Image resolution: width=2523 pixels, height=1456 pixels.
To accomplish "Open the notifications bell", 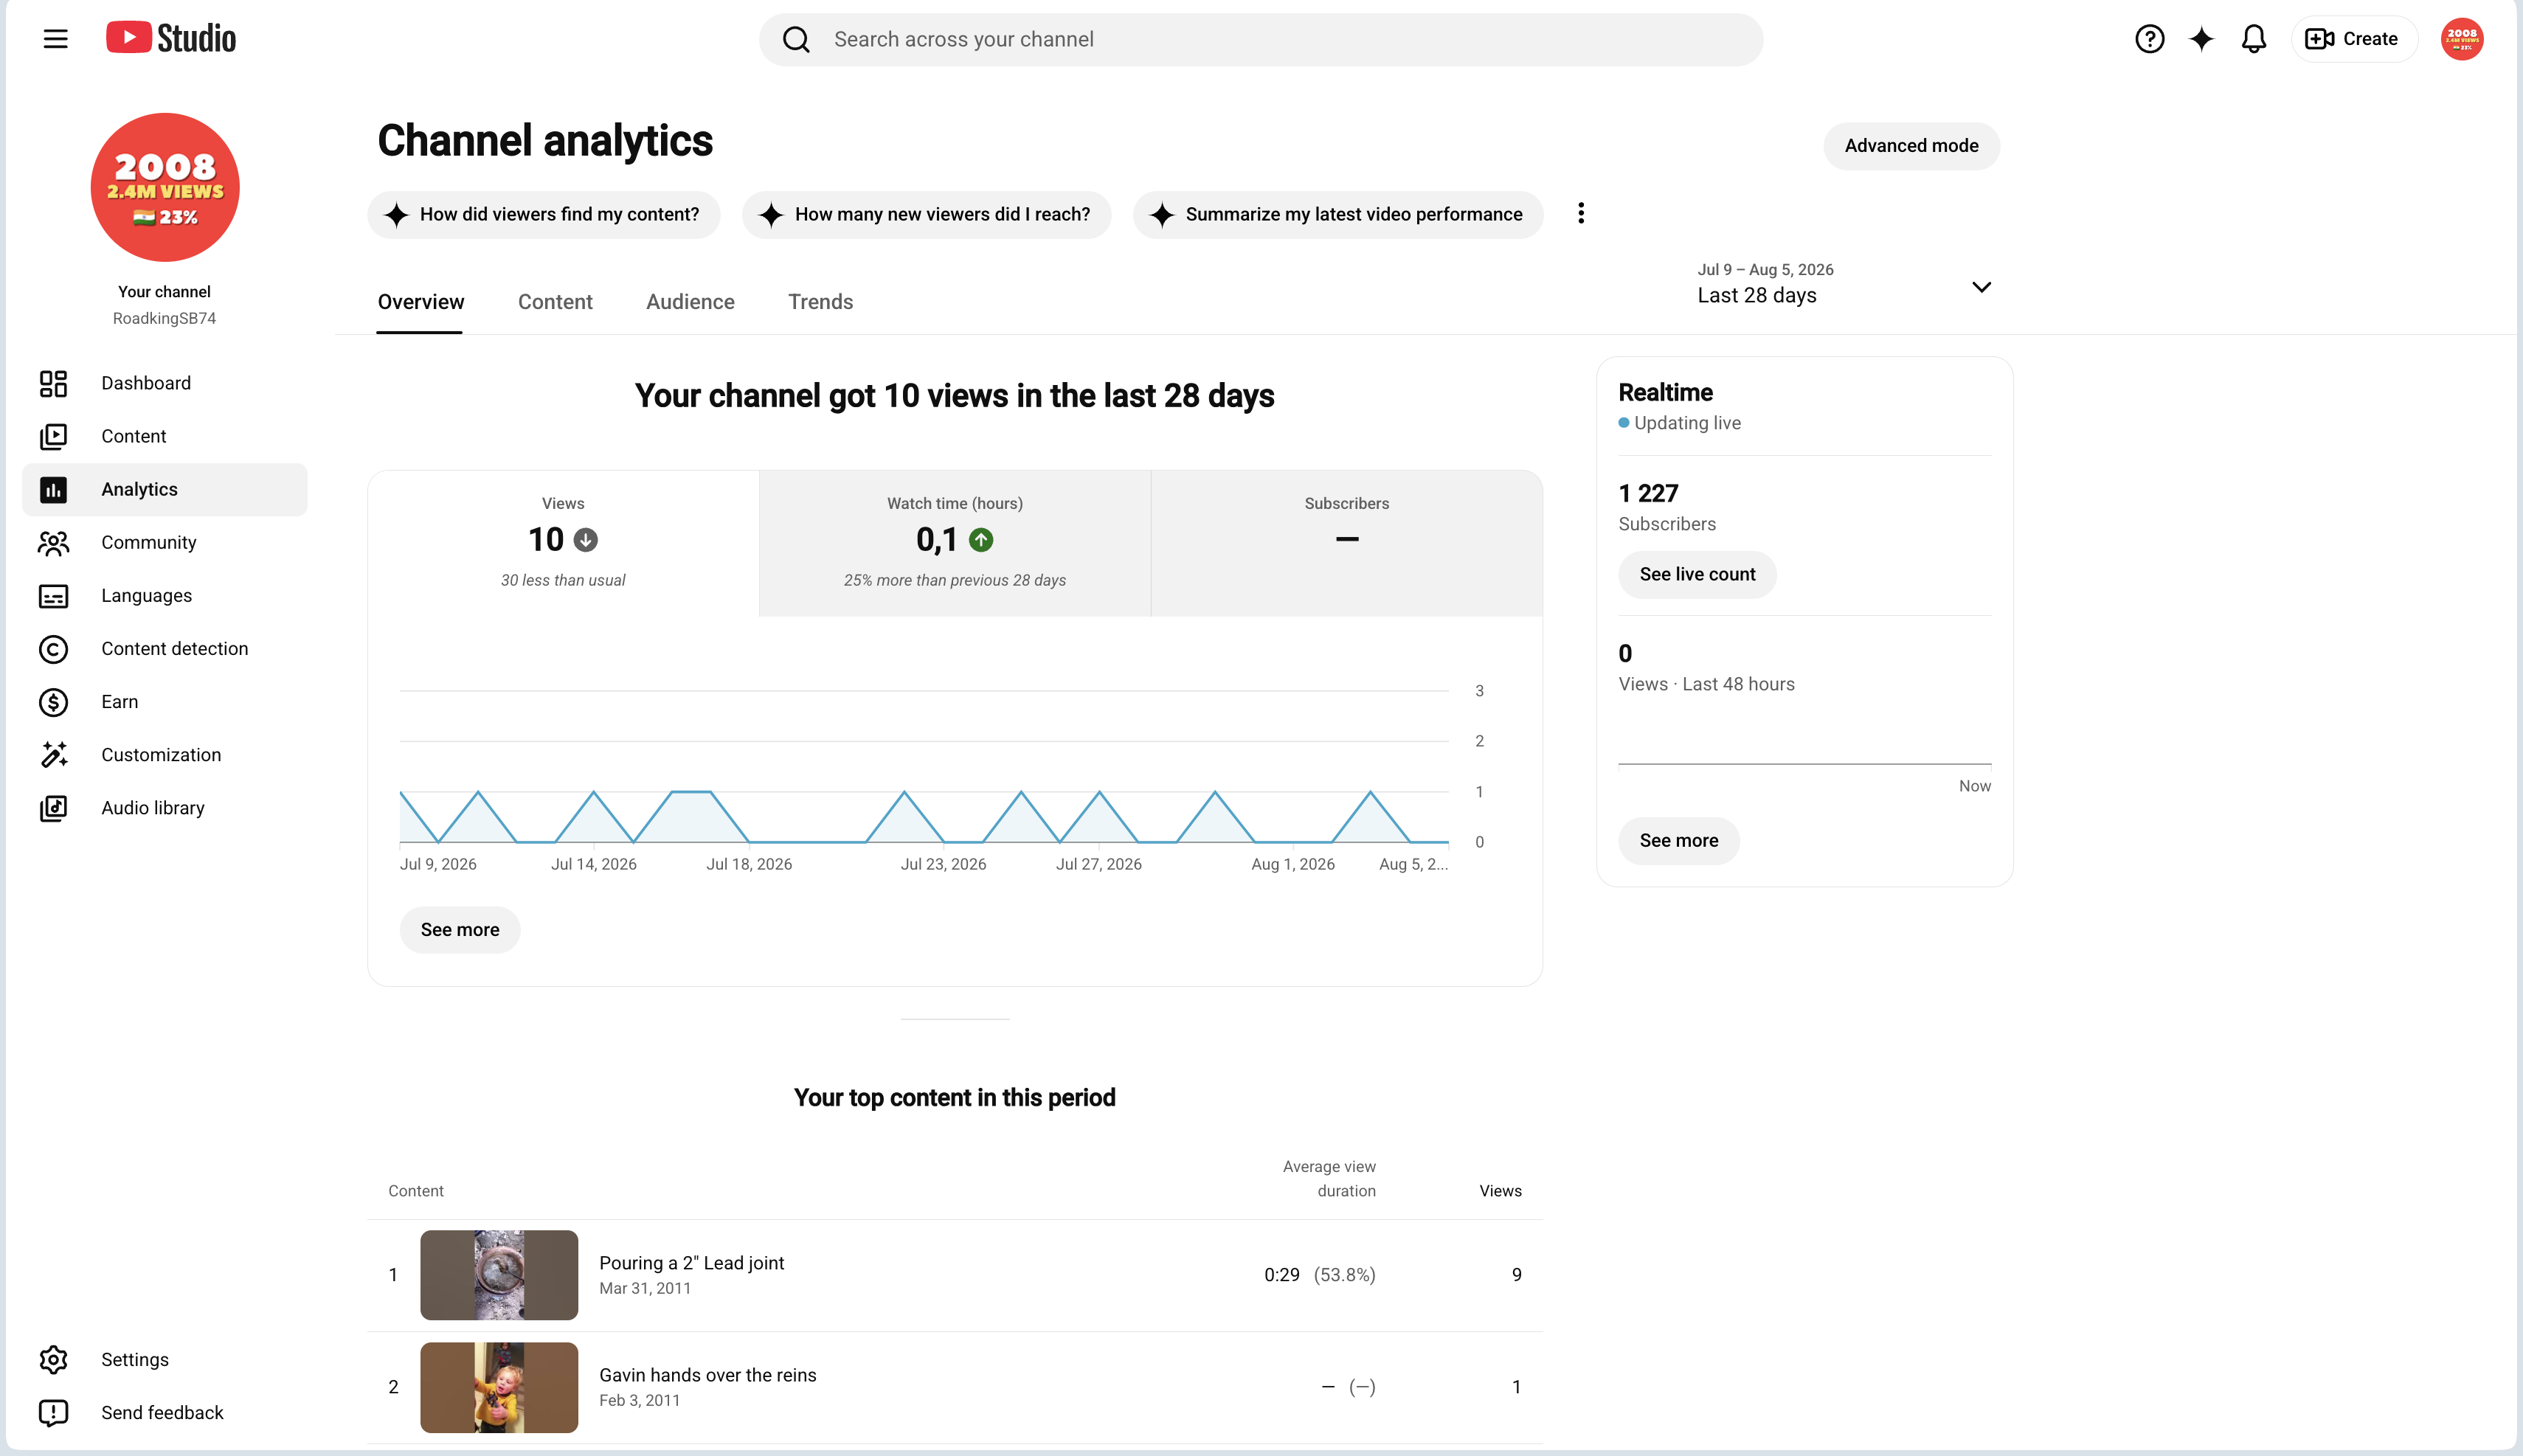I will click(2253, 39).
